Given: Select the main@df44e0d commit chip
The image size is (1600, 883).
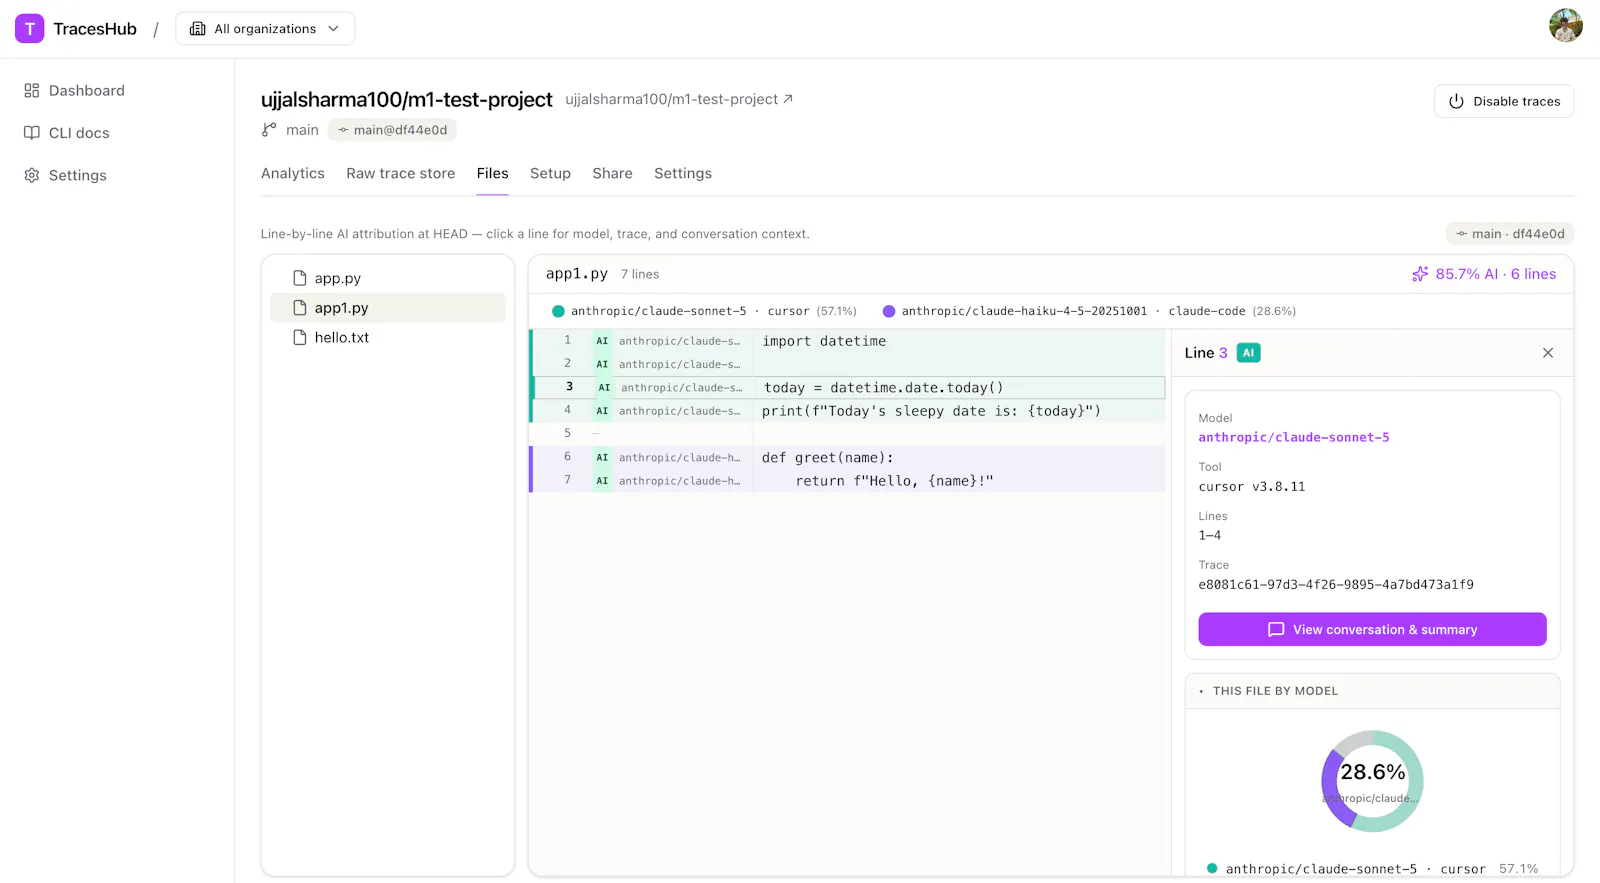Looking at the screenshot, I should 392,130.
